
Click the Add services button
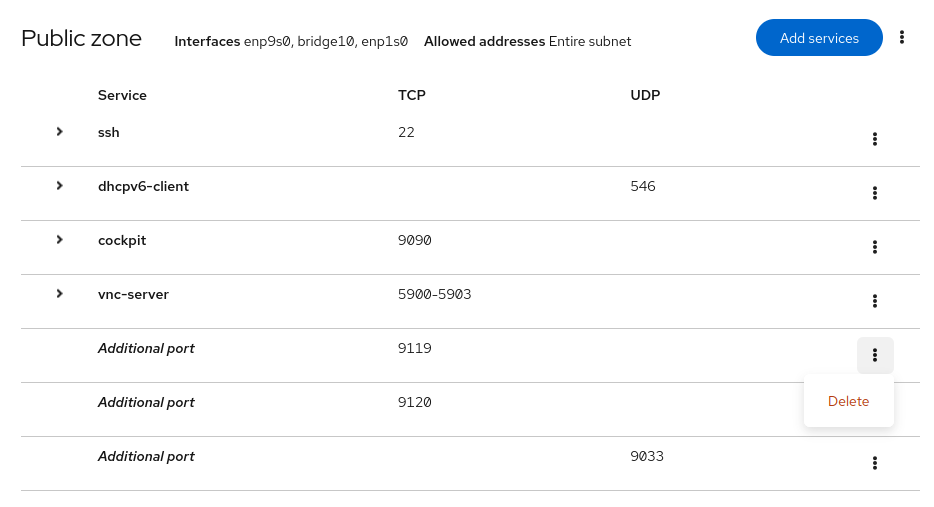(x=819, y=38)
